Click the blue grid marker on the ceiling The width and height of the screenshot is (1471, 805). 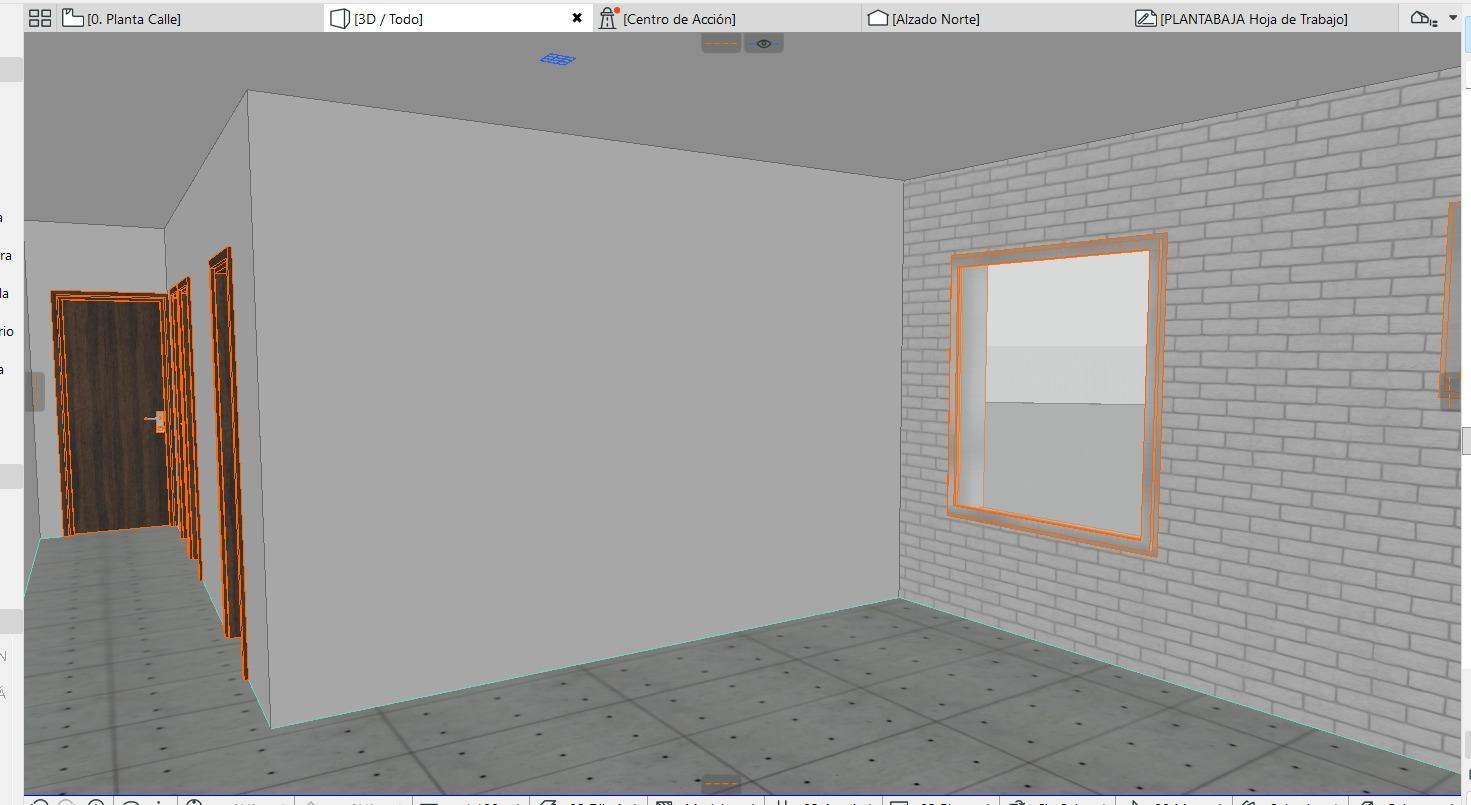click(558, 59)
